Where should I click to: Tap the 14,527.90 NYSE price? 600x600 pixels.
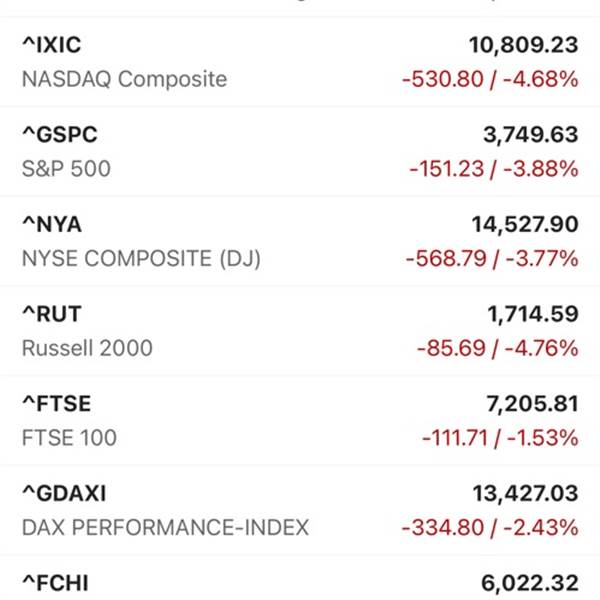coord(525,224)
